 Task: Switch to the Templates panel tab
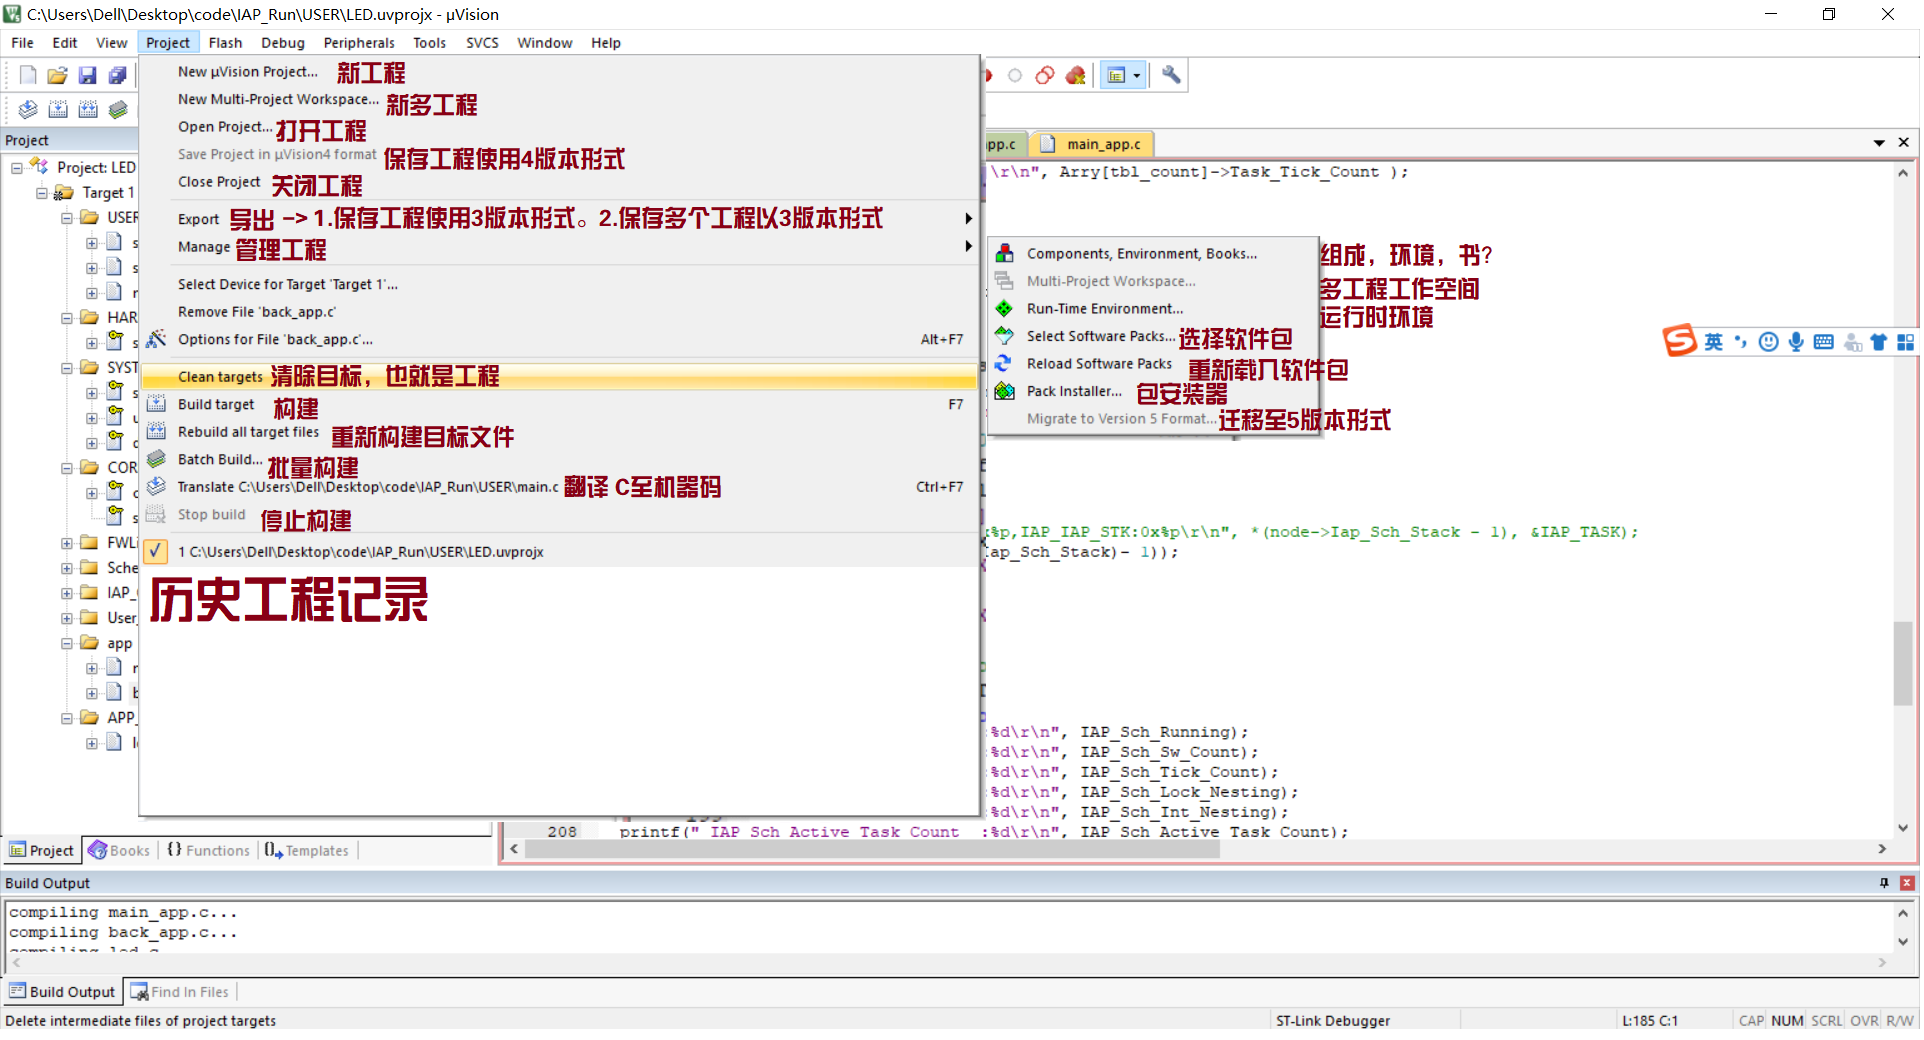tap(306, 850)
